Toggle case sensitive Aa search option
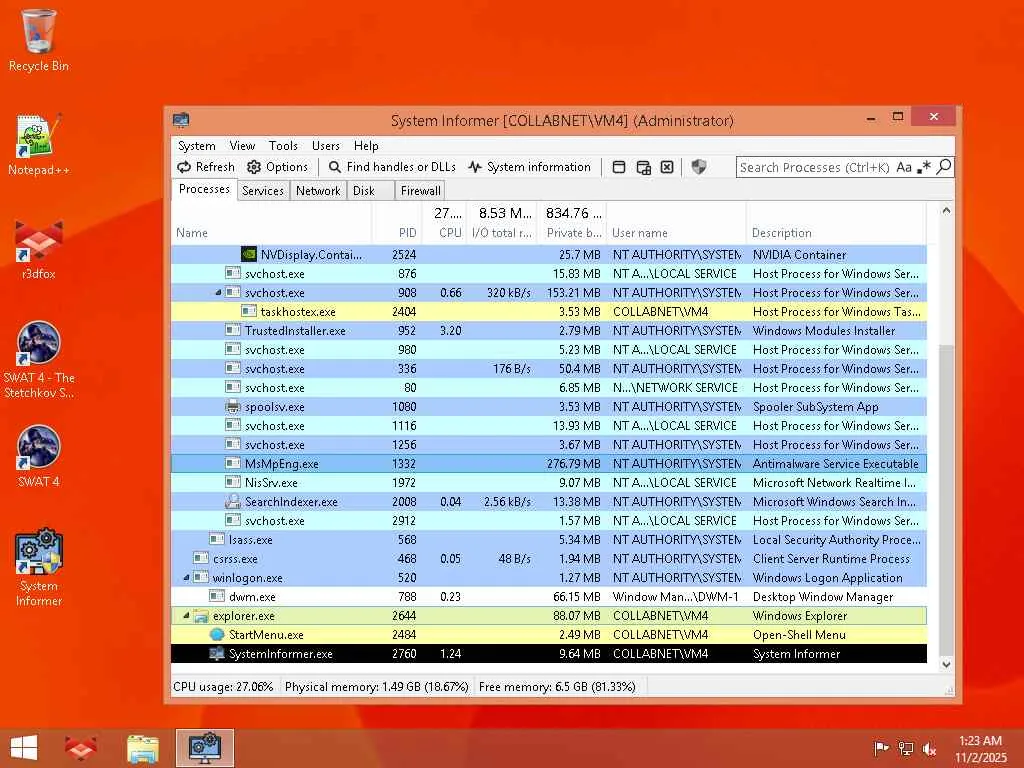Viewport: 1024px width, 768px height. 904,167
